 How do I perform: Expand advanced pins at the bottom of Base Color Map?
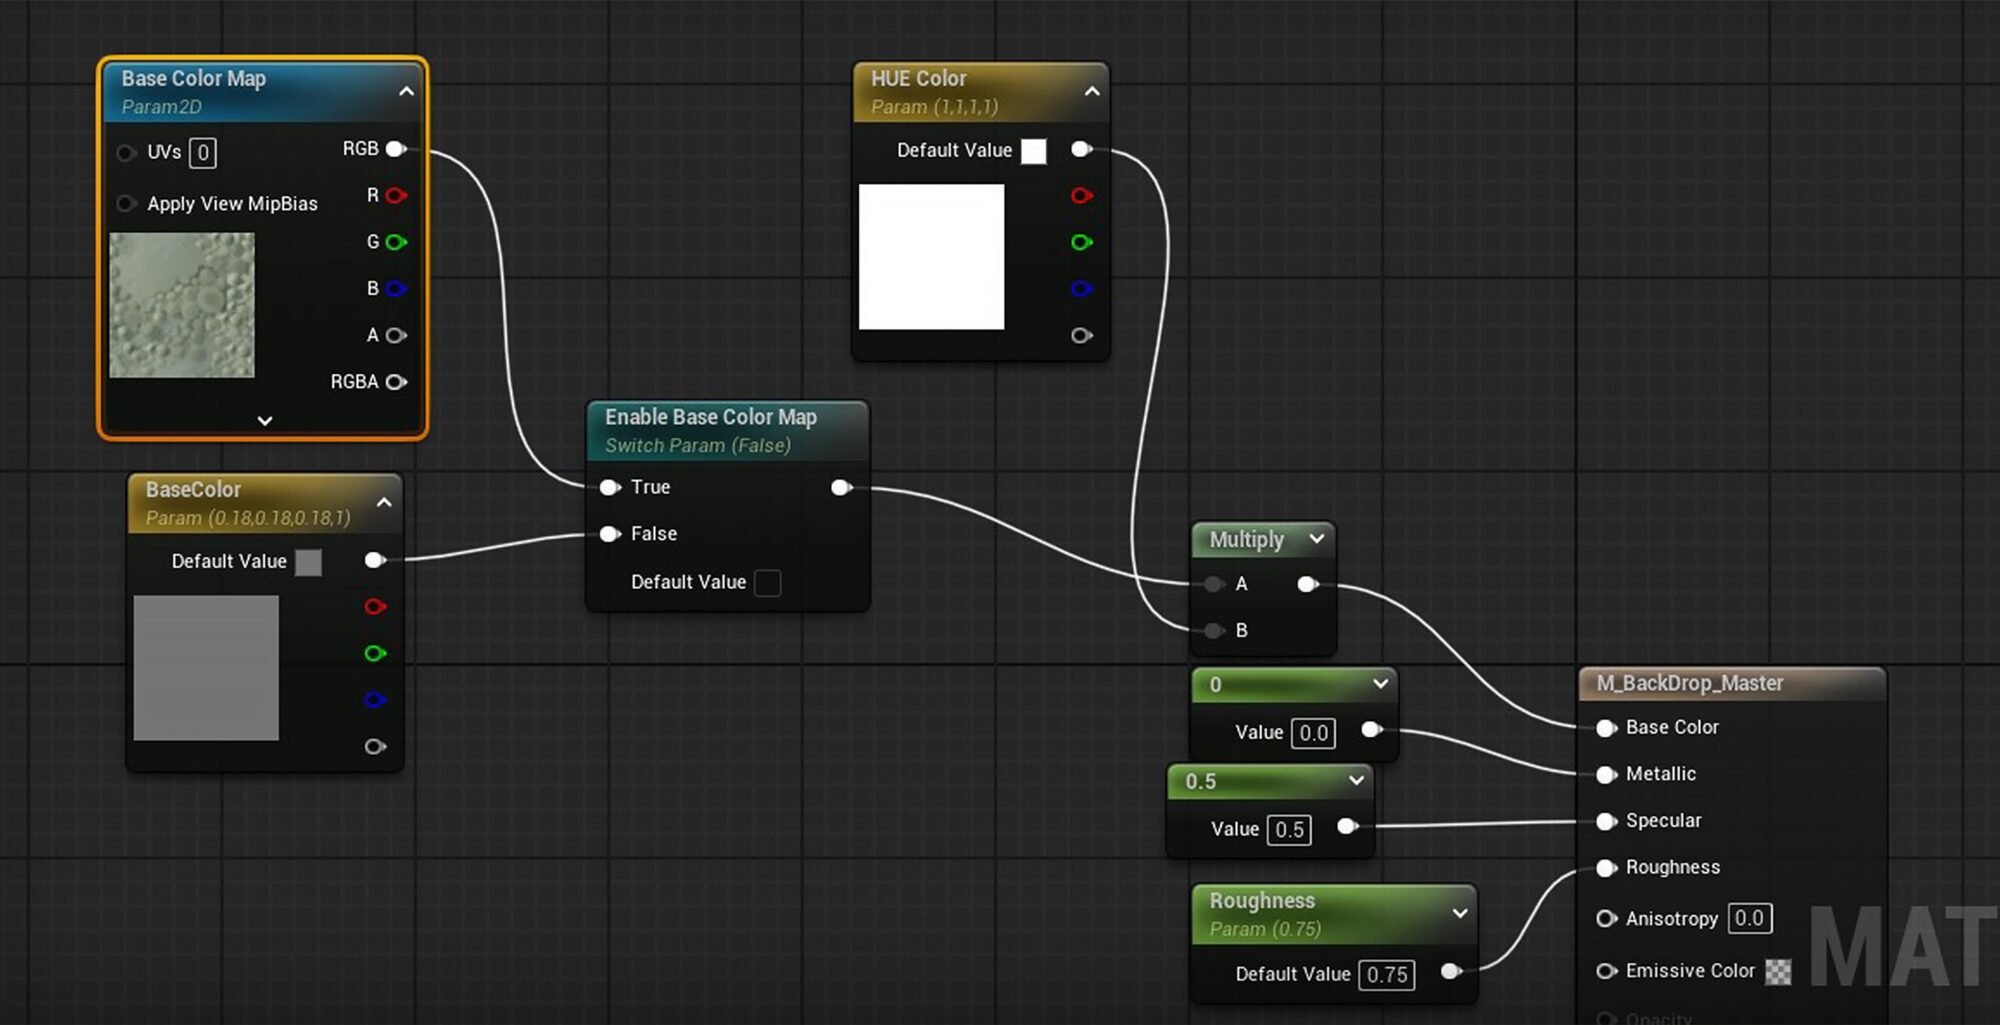tap(264, 421)
